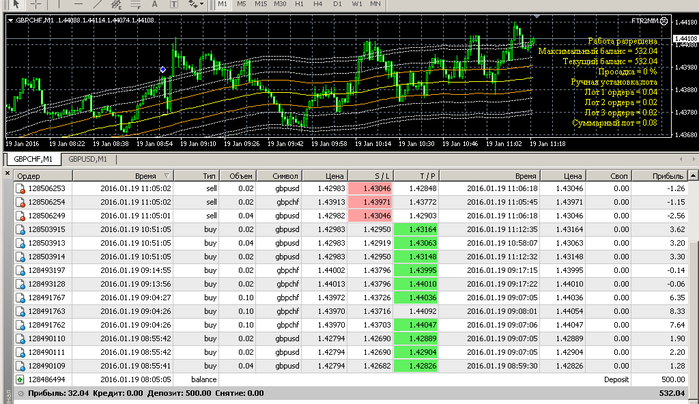
Task: Close the terminal panel with X
Action: click(x=7, y=173)
